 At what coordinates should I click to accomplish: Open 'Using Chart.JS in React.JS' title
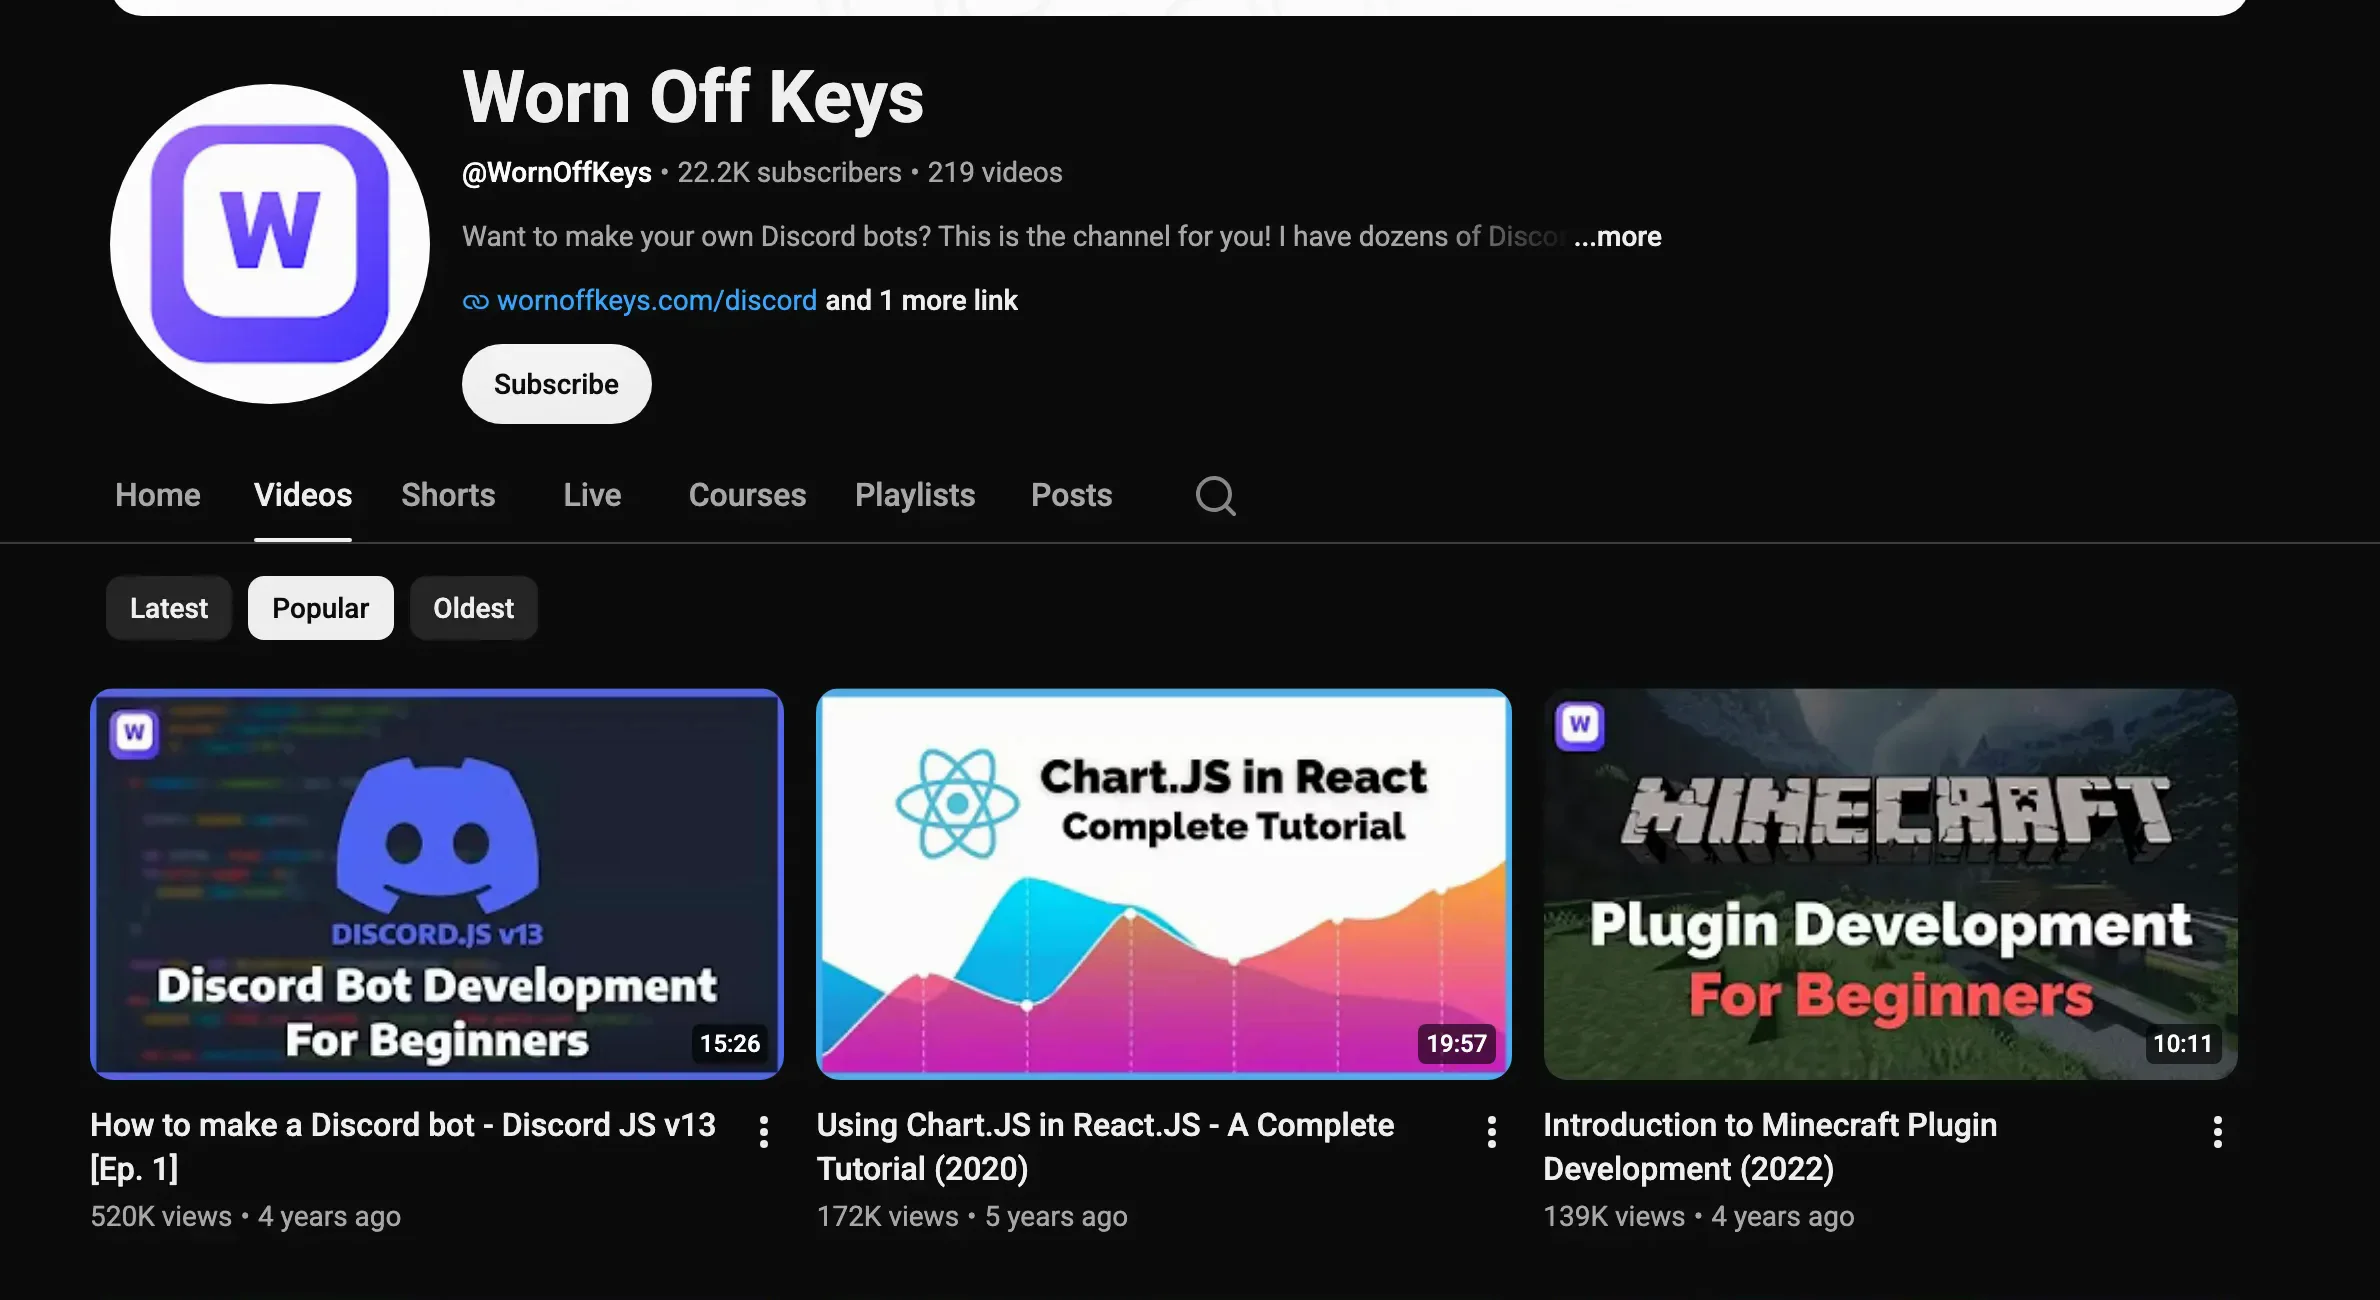click(1105, 1146)
